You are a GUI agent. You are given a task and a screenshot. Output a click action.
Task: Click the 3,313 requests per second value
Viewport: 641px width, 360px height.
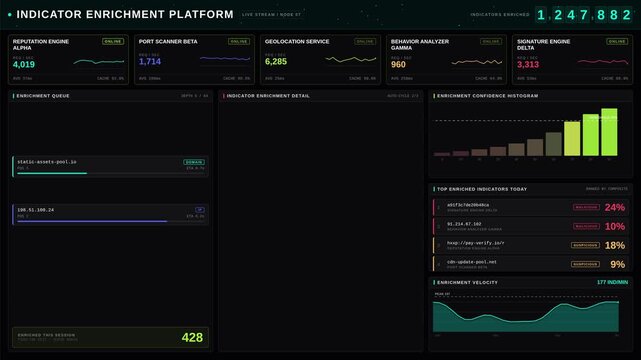tap(528, 65)
